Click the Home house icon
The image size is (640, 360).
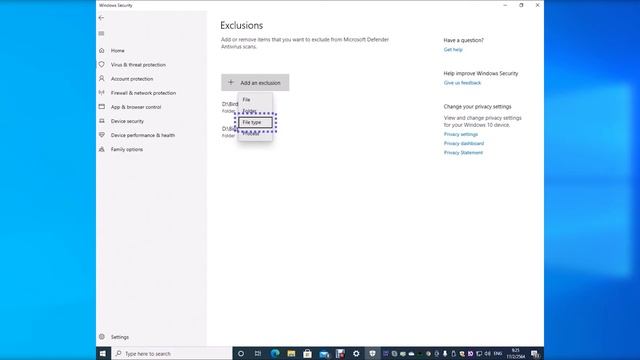102,51
